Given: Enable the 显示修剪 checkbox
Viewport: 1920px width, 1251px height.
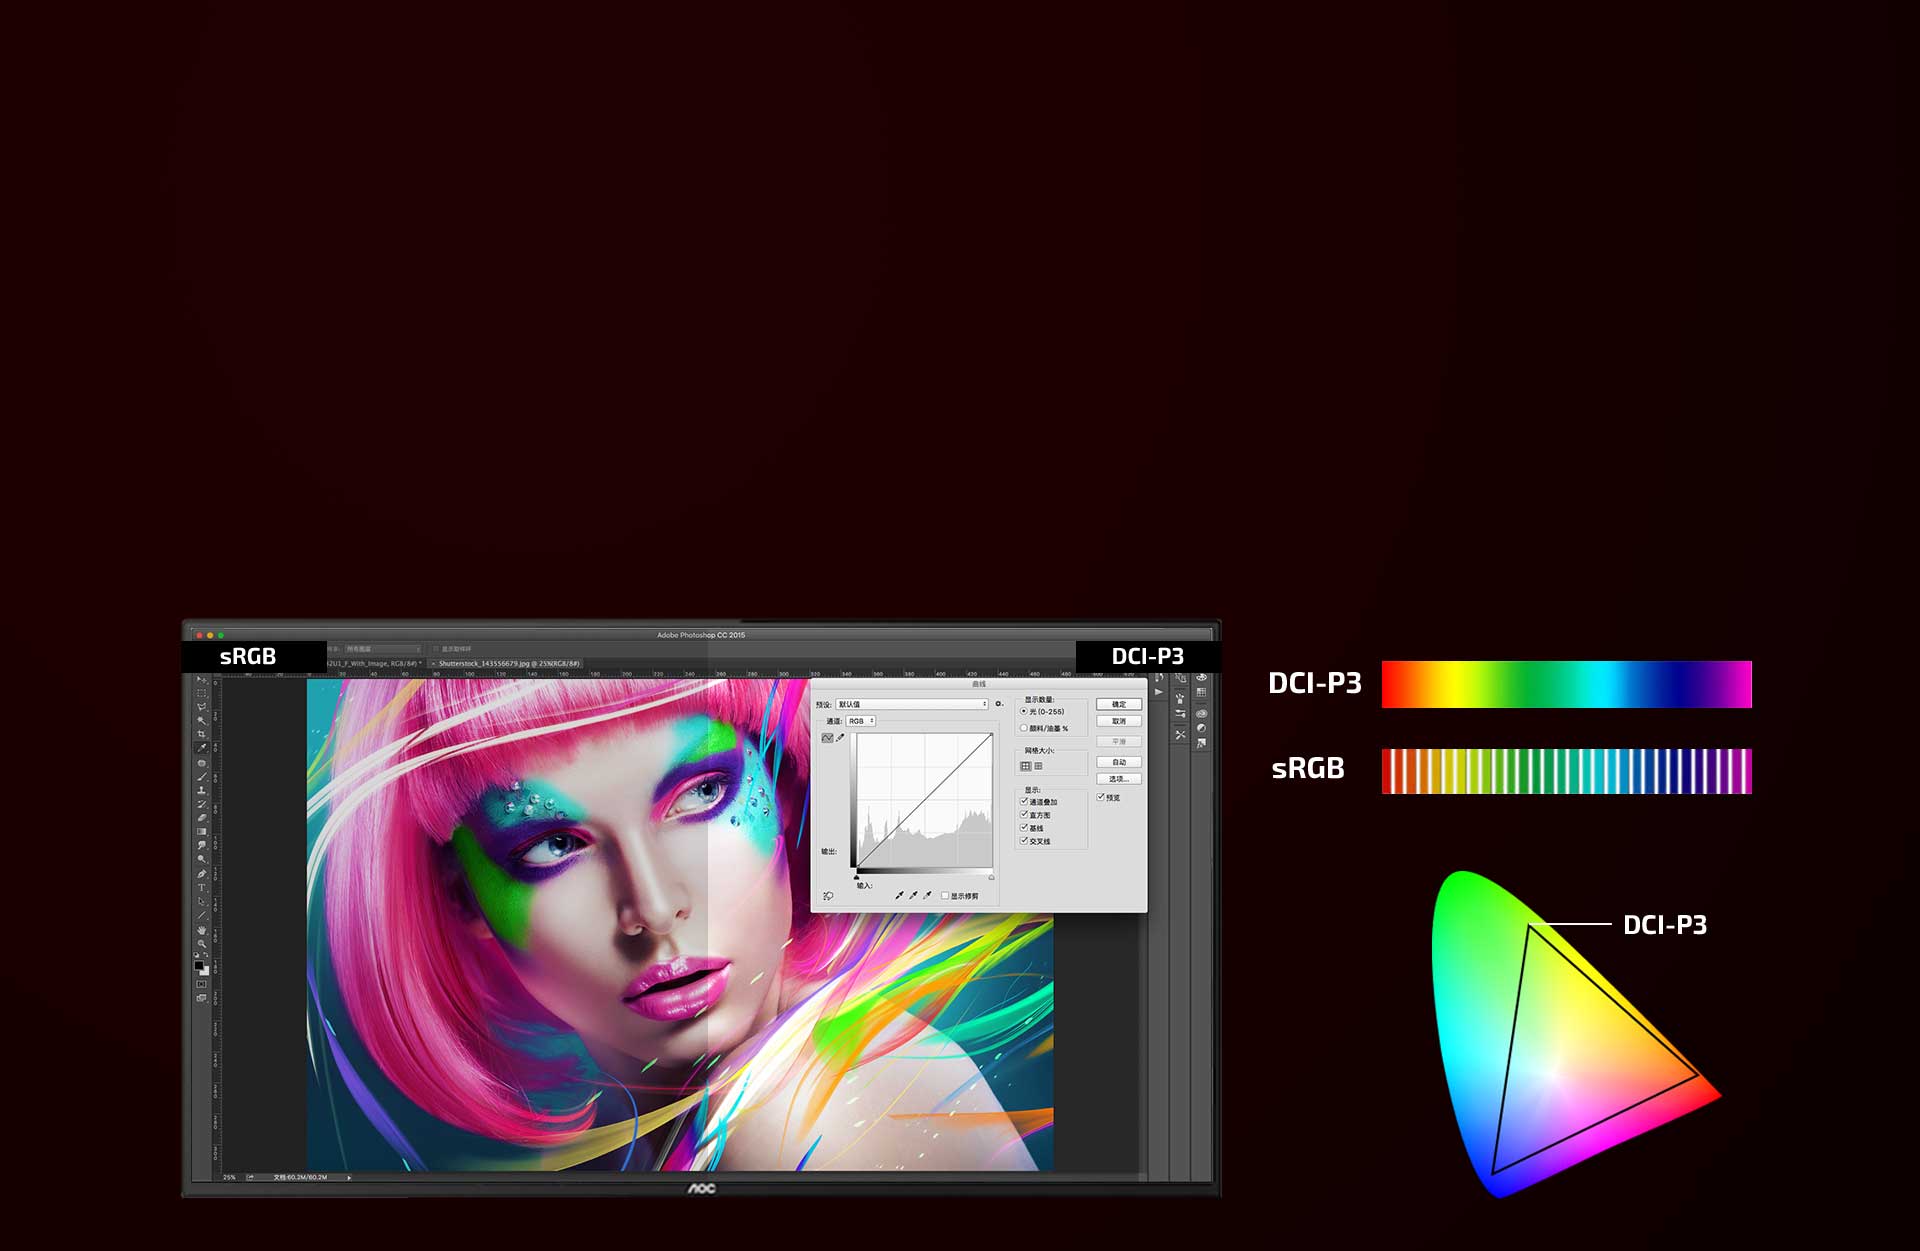Looking at the screenshot, I should pos(945,896).
